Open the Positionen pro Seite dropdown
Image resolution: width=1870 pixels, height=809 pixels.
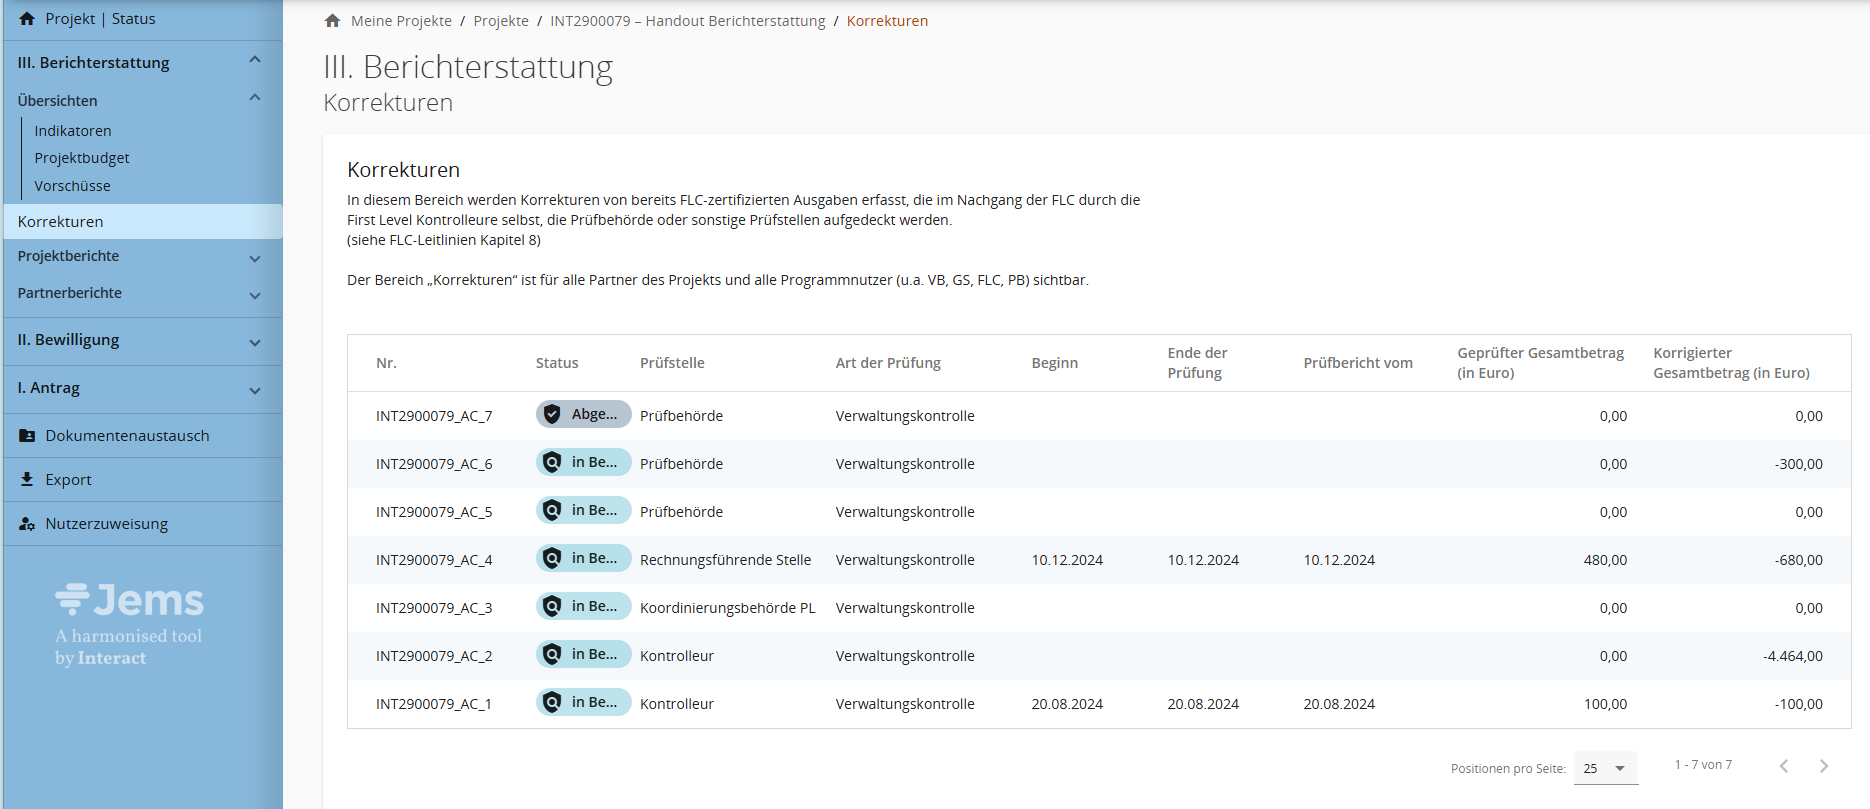pos(1605,768)
